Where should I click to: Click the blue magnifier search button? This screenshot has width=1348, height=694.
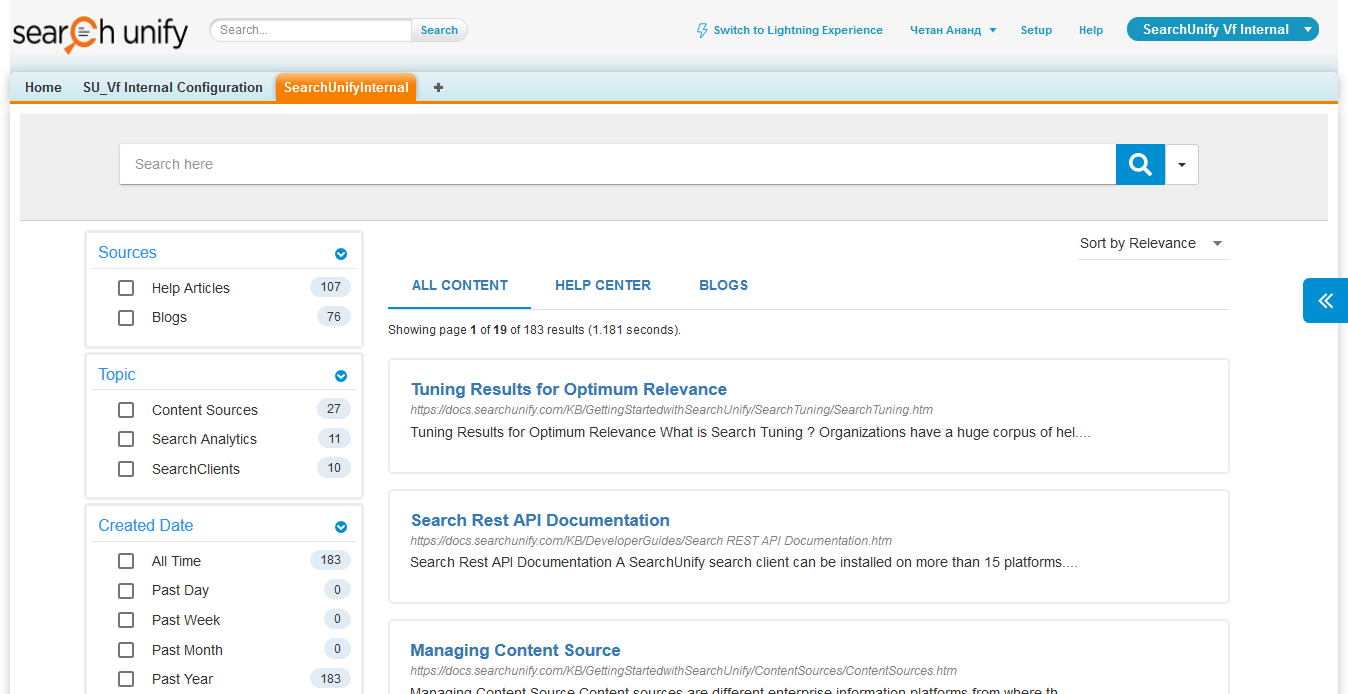(1140, 164)
